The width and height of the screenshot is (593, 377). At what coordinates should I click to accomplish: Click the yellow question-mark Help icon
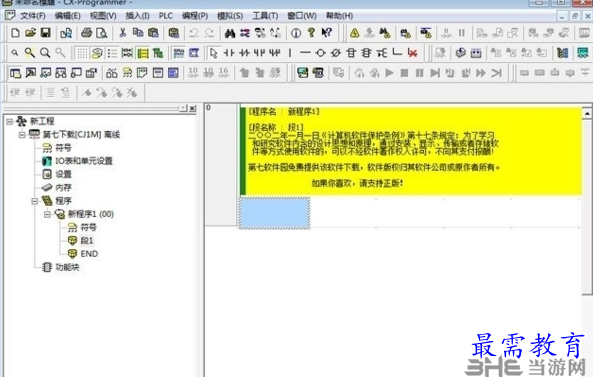[x=311, y=33]
